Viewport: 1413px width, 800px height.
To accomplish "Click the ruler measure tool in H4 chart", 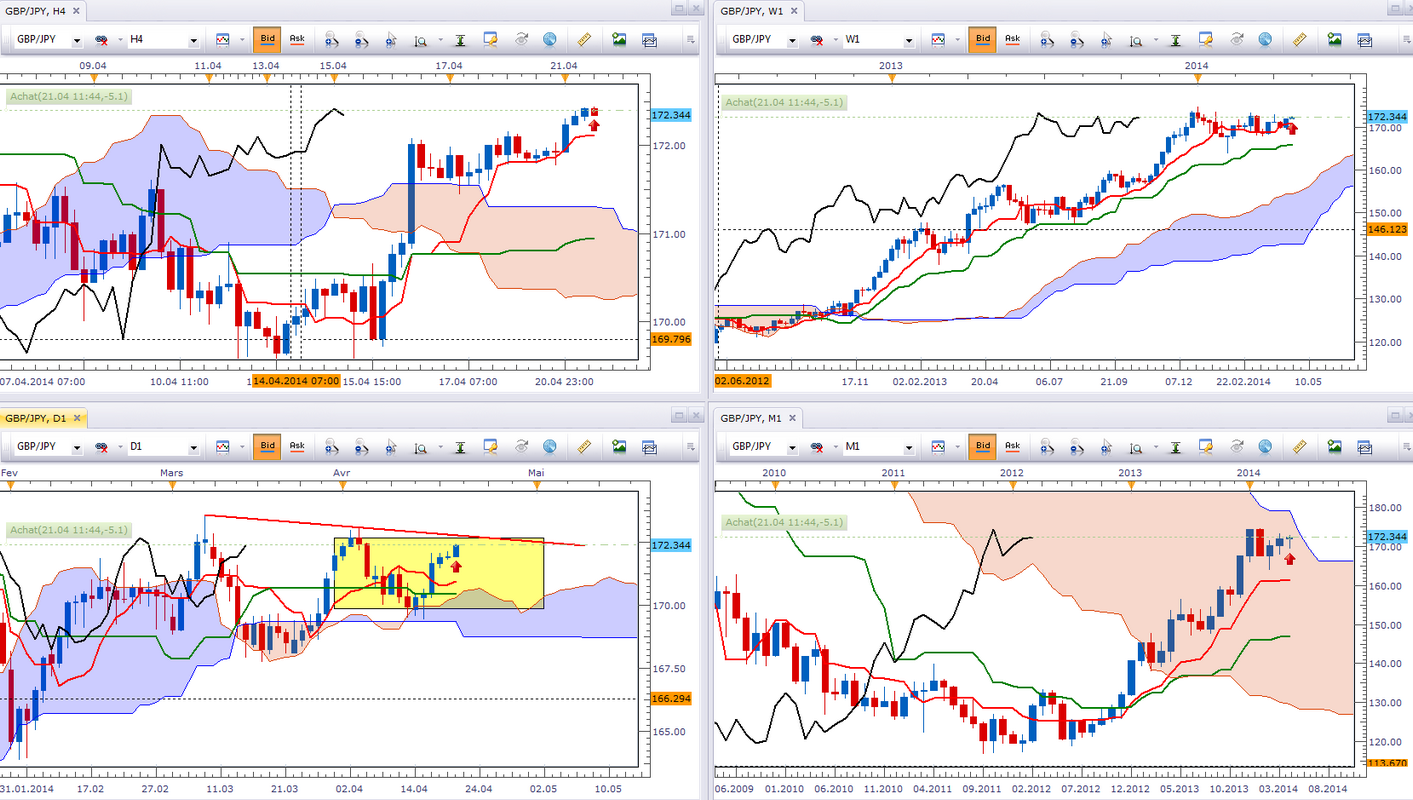I will [x=585, y=40].
